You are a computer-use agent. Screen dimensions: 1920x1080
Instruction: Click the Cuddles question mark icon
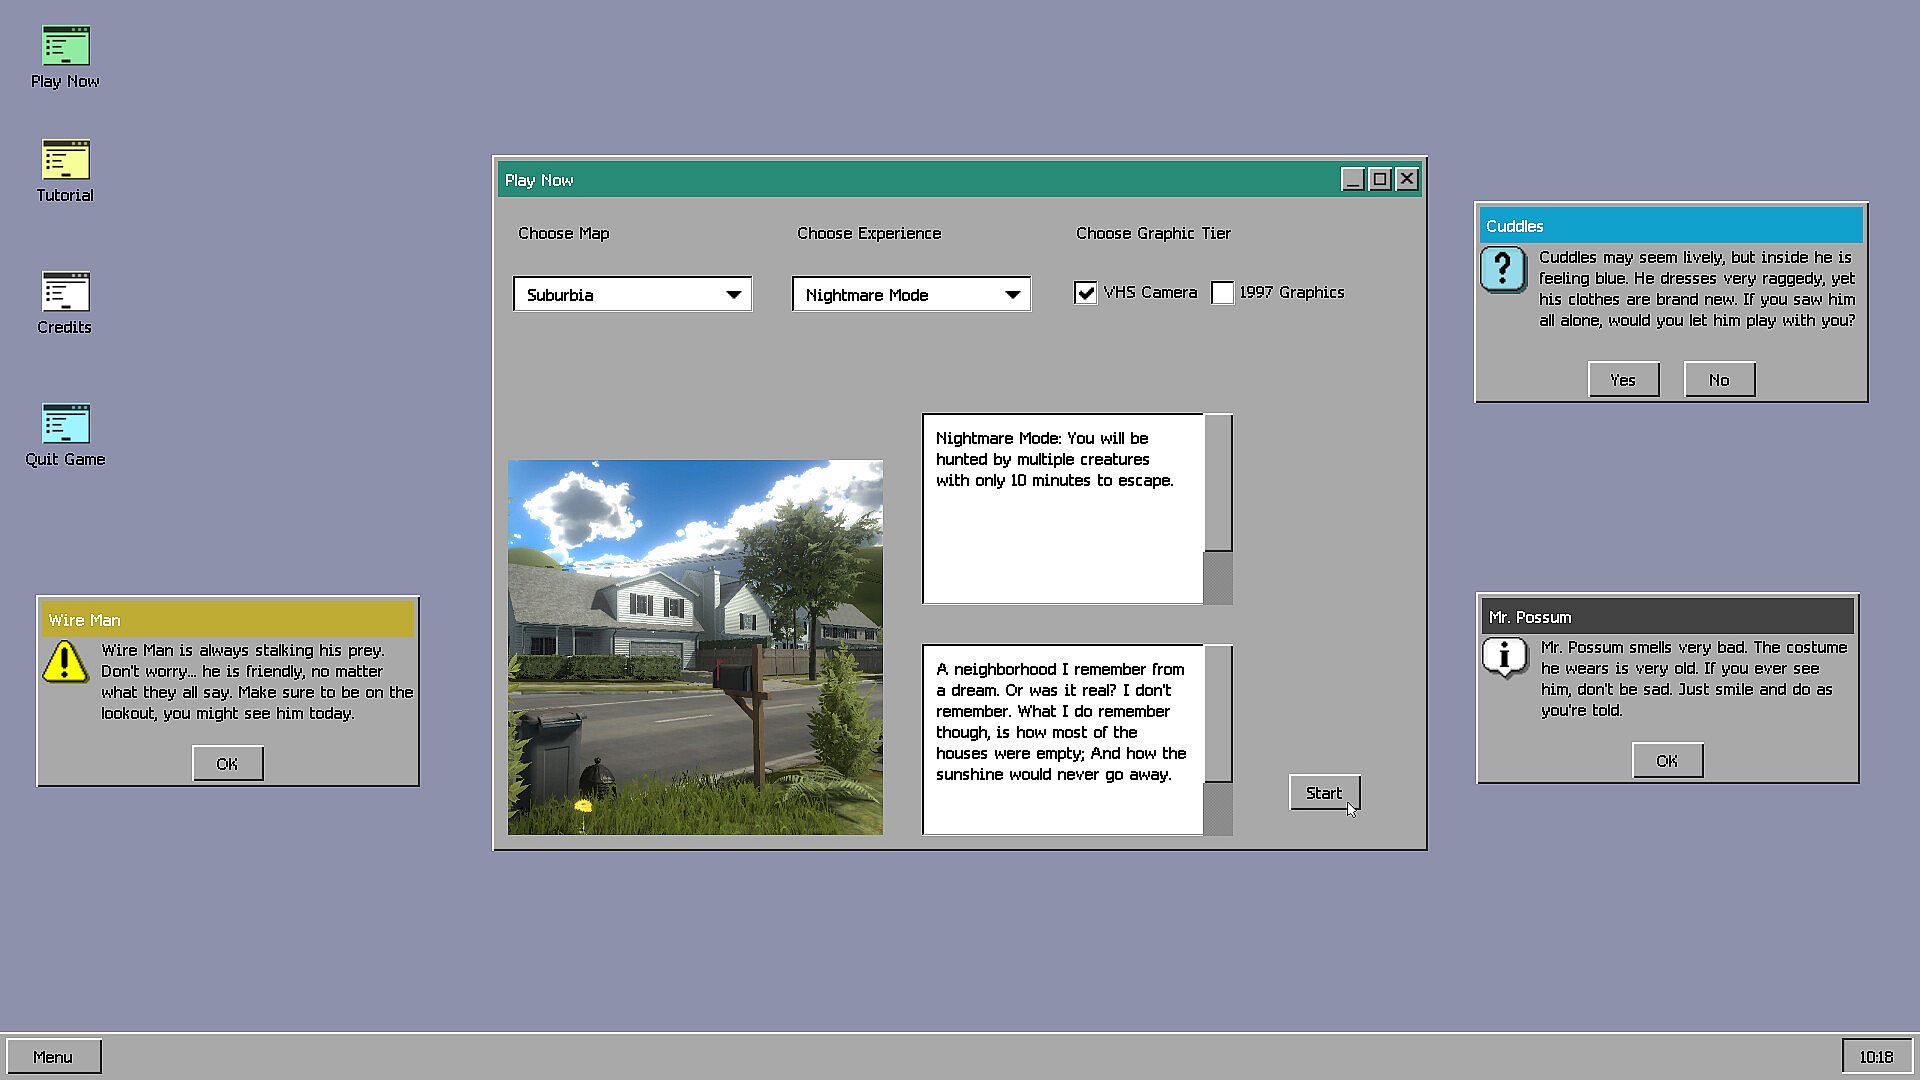[1503, 269]
